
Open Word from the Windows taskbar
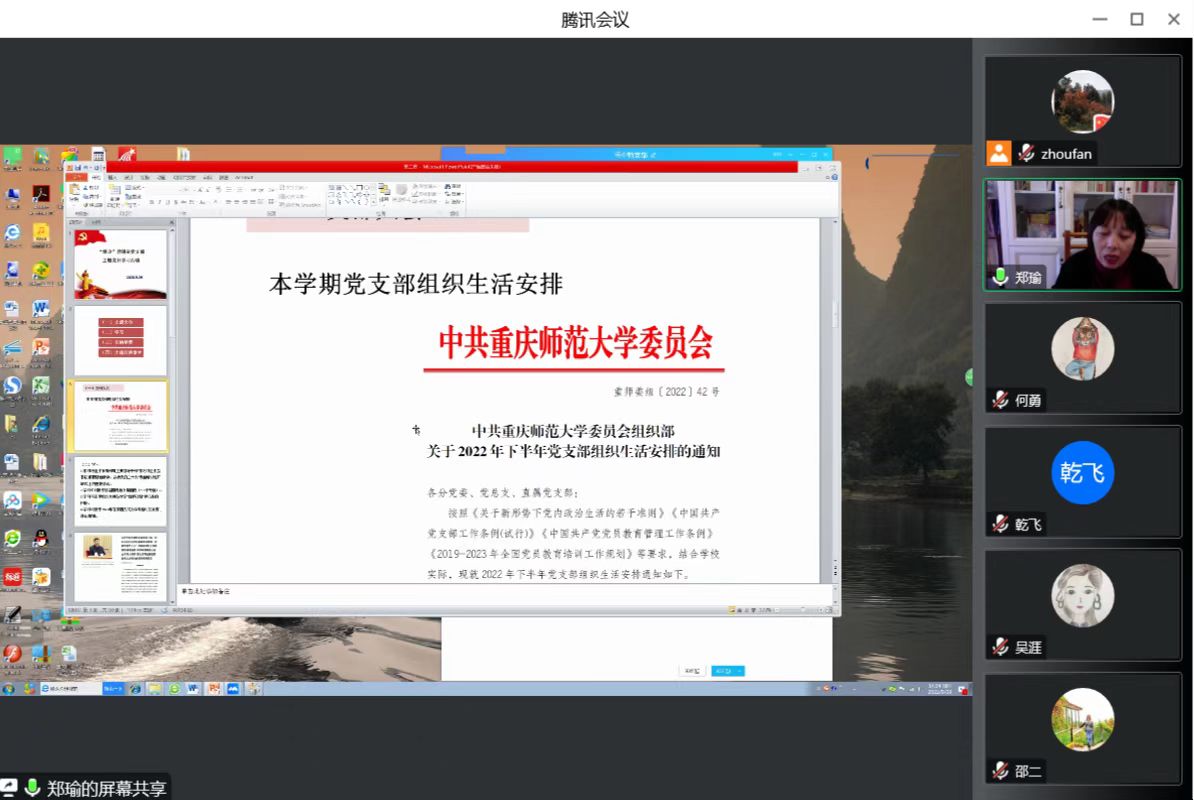pos(193,689)
